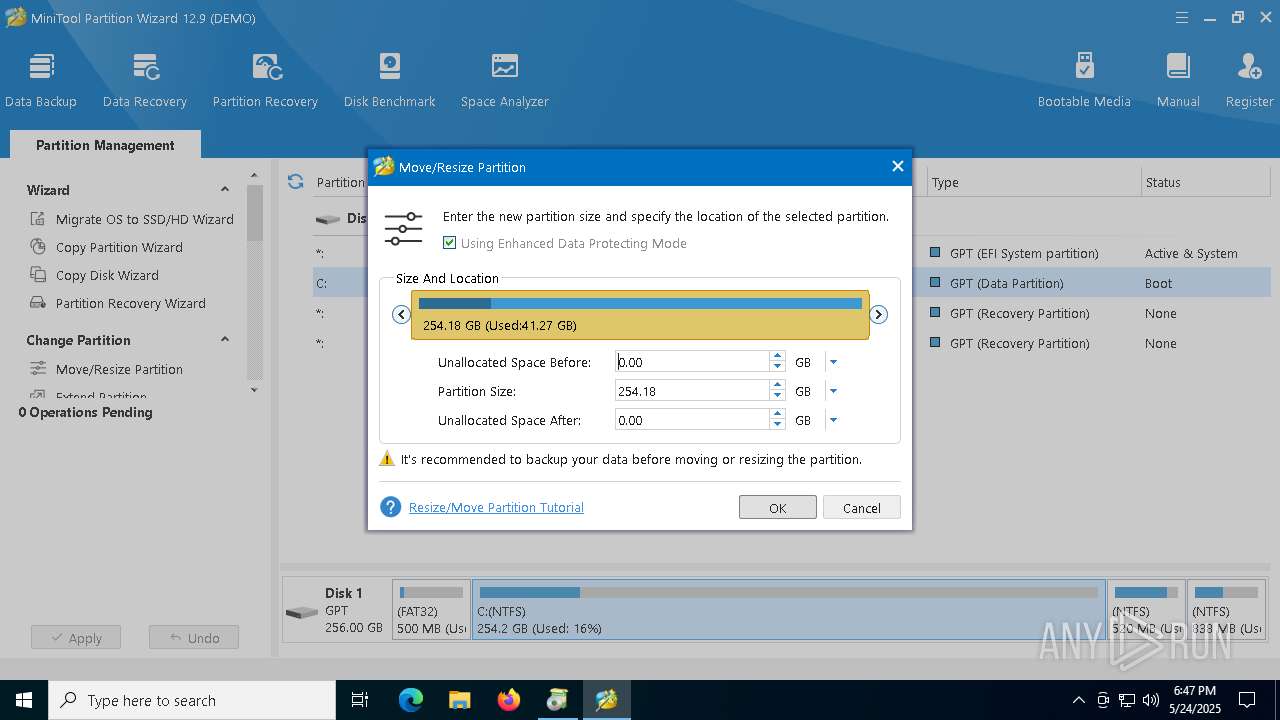This screenshot has height=720, width=1280.
Task: Close the Move/Resize Partition dialog
Action: [x=897, y=166]
